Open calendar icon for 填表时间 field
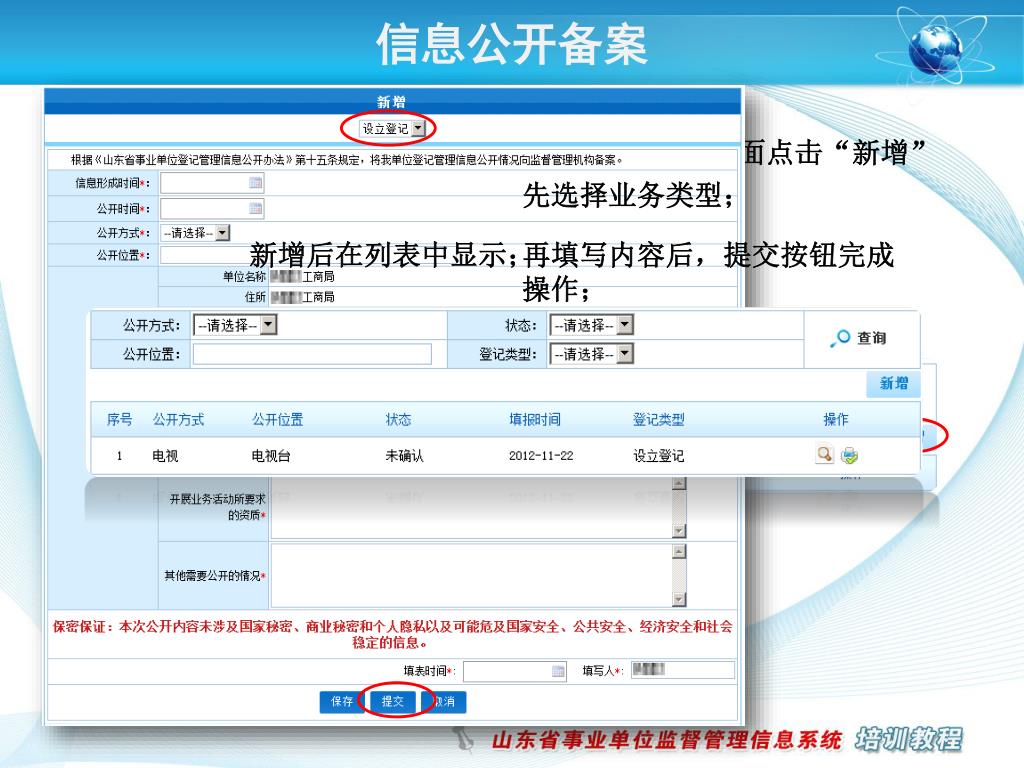Screen dimensions: 1024x768 tap(558, 671)
